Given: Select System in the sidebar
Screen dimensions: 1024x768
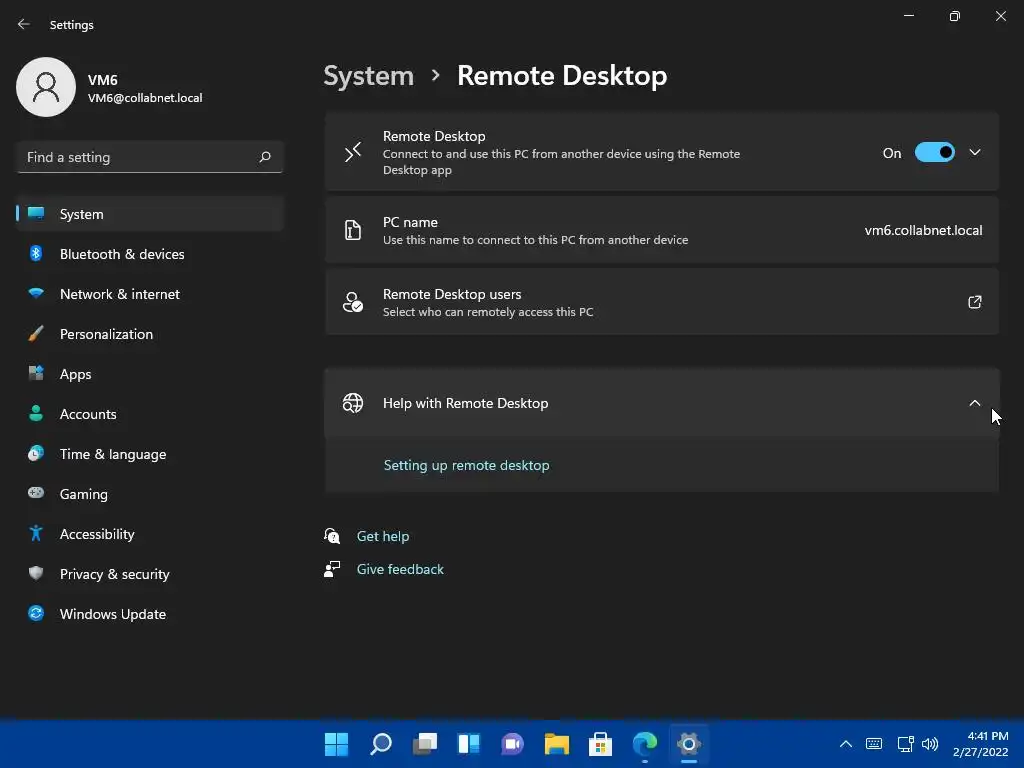Looking at the screenshot, I should 150,214.
